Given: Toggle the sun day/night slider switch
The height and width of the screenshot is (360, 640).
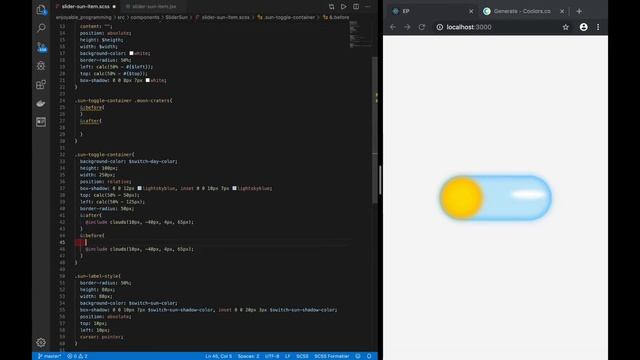Looking at the screenshot, I should click(x=496, y=198).
